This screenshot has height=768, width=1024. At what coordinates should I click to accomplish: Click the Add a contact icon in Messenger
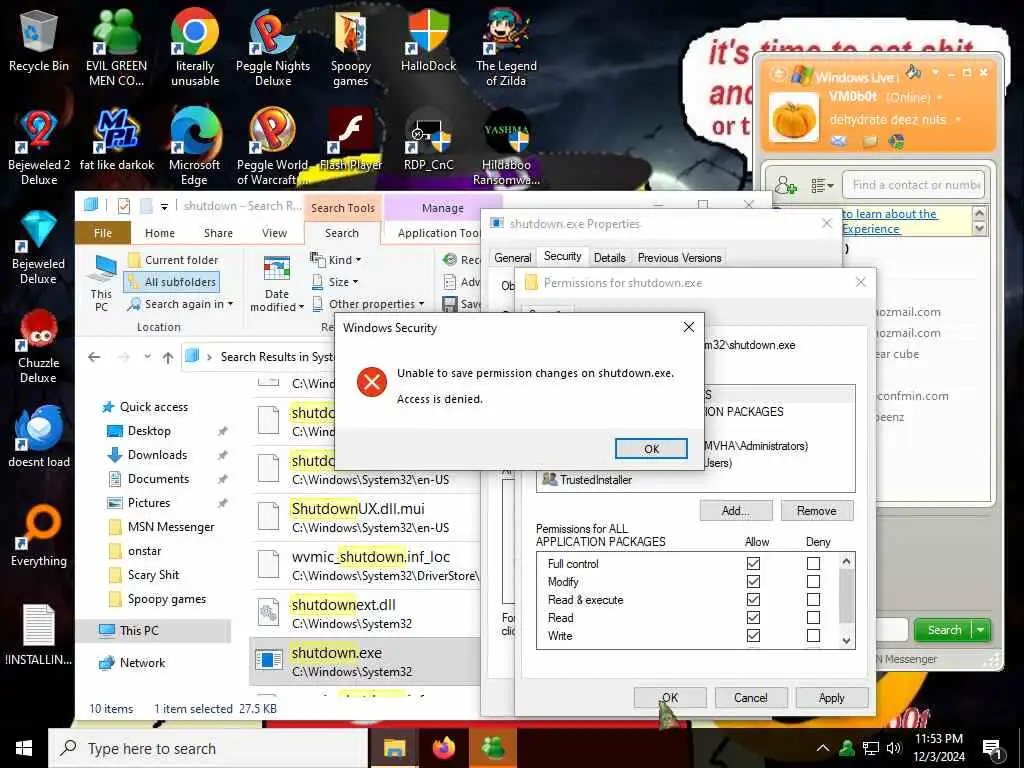pos(785,185)
